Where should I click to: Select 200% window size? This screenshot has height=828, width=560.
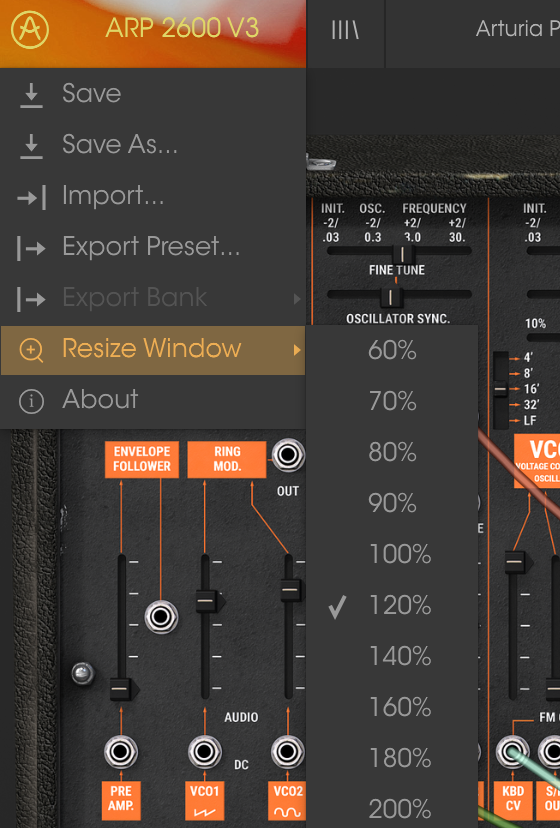click(392, 808)
